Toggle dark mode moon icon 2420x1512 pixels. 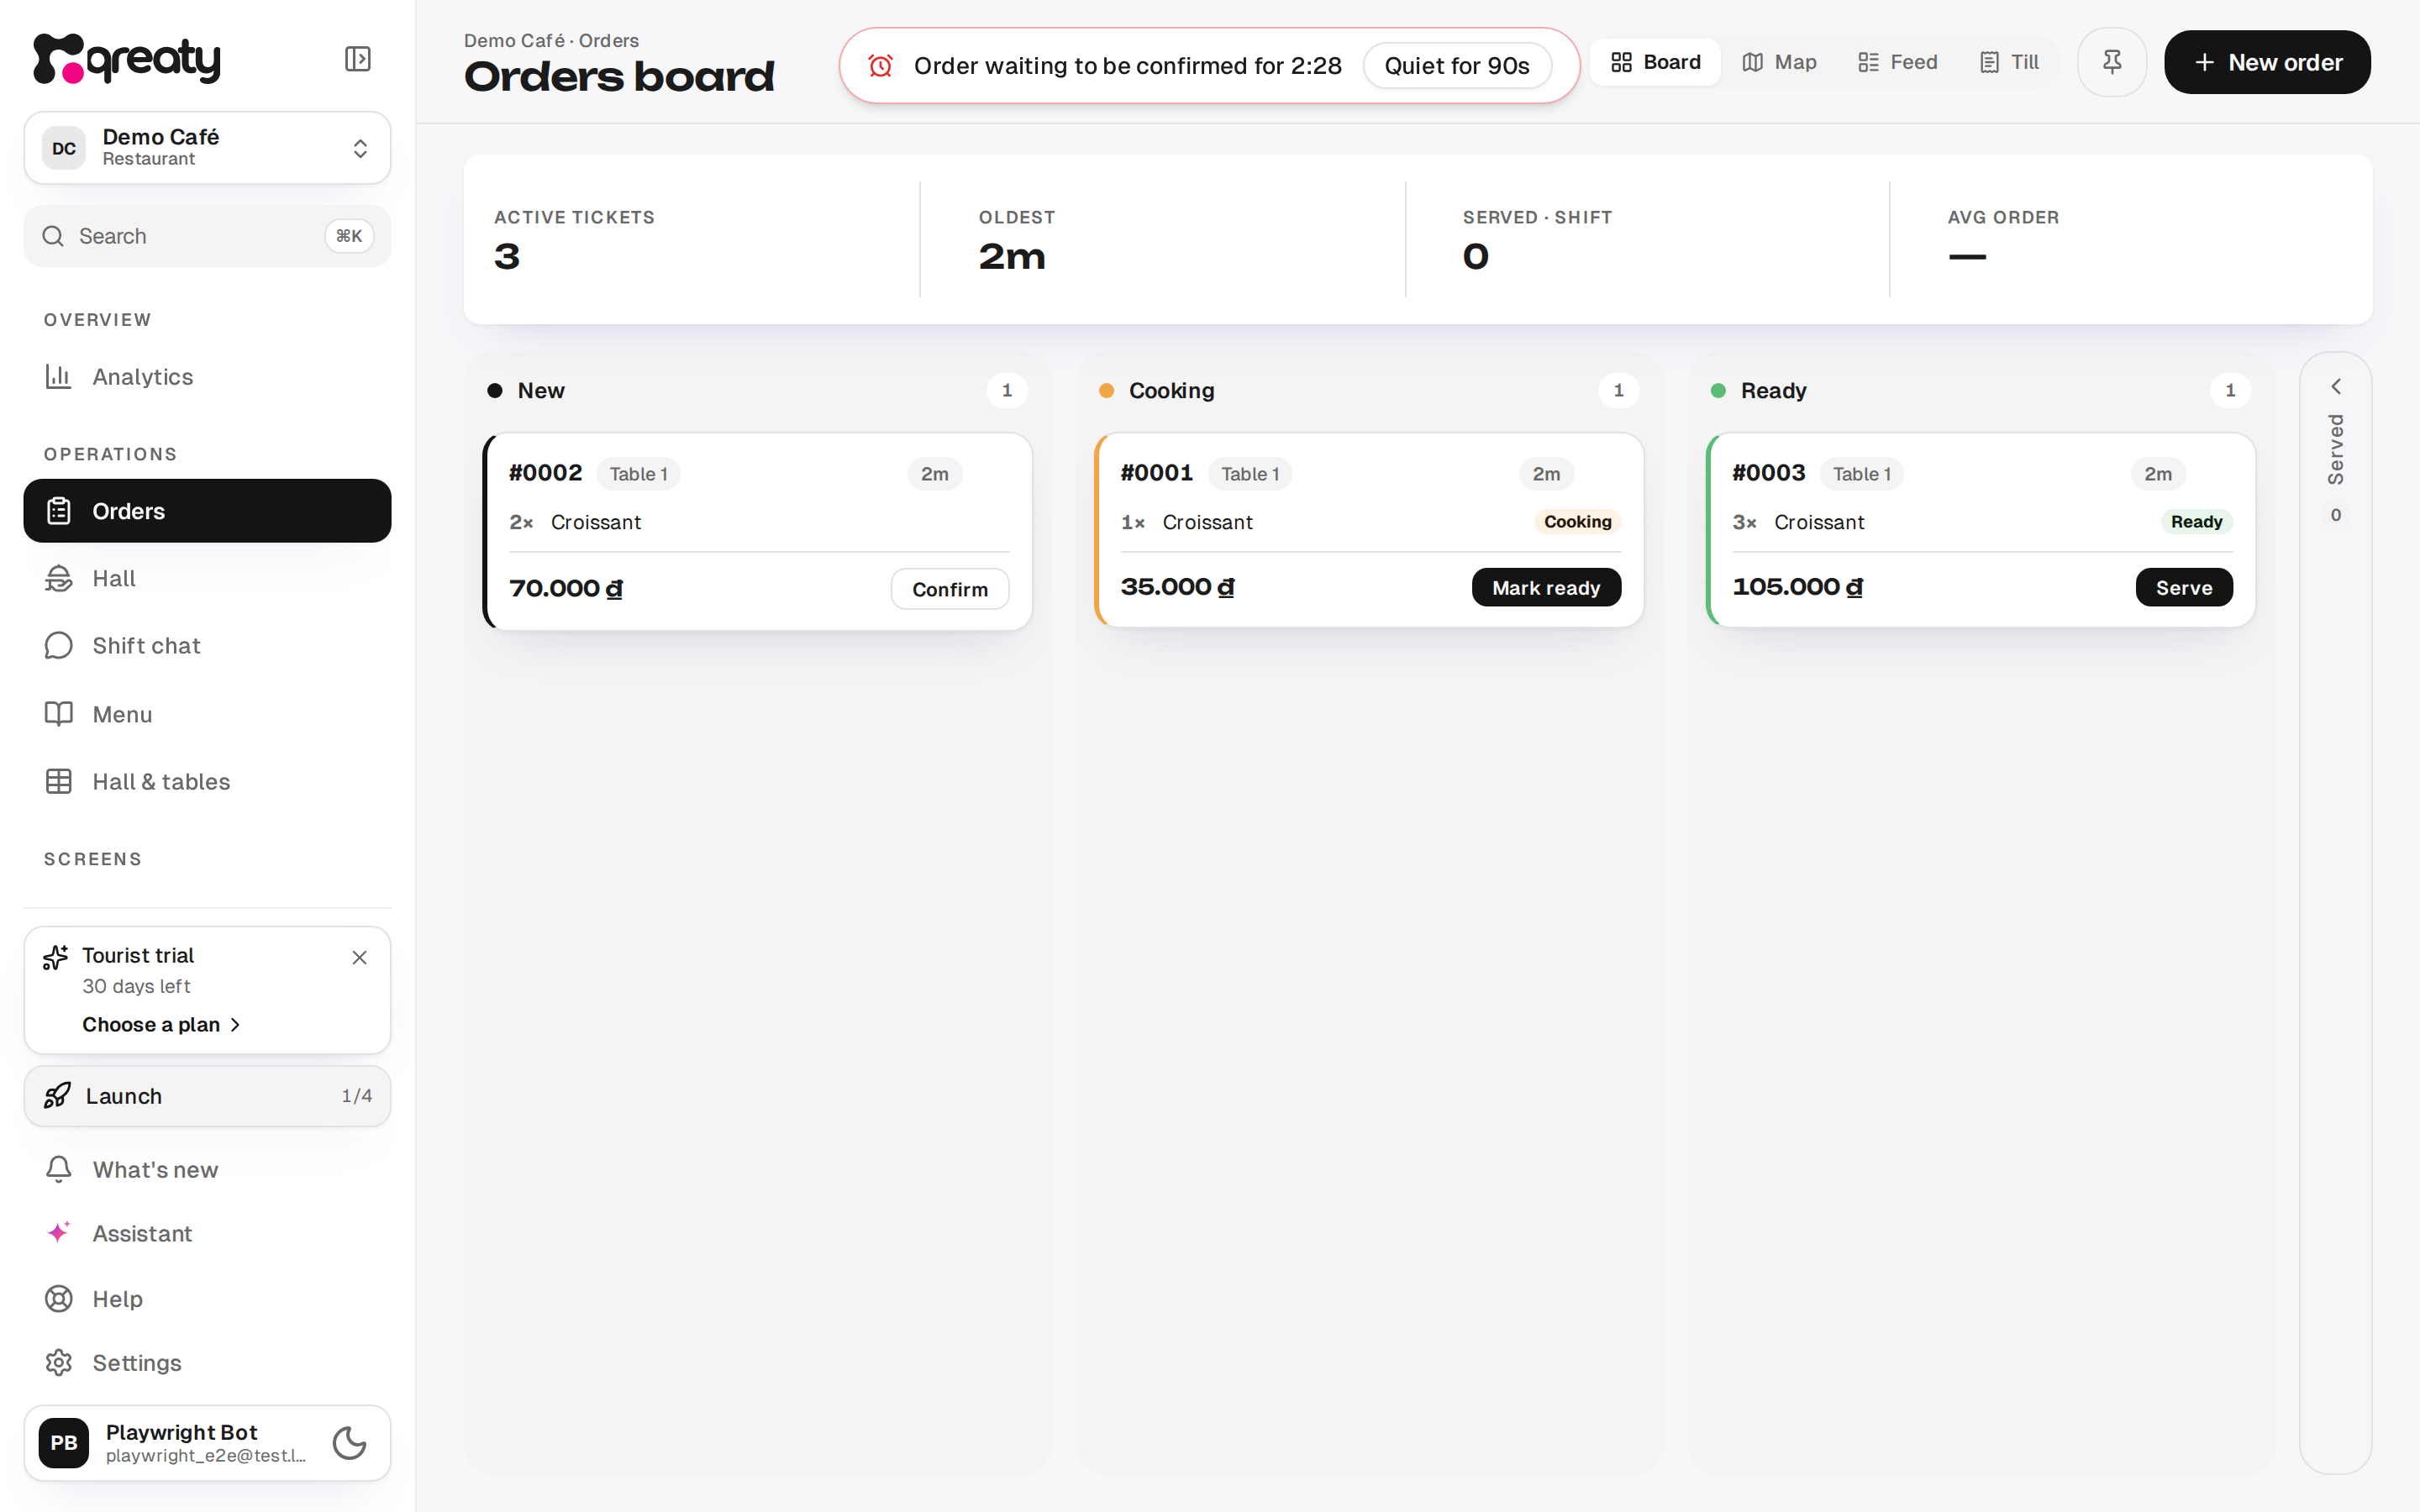coord(349,1442)
